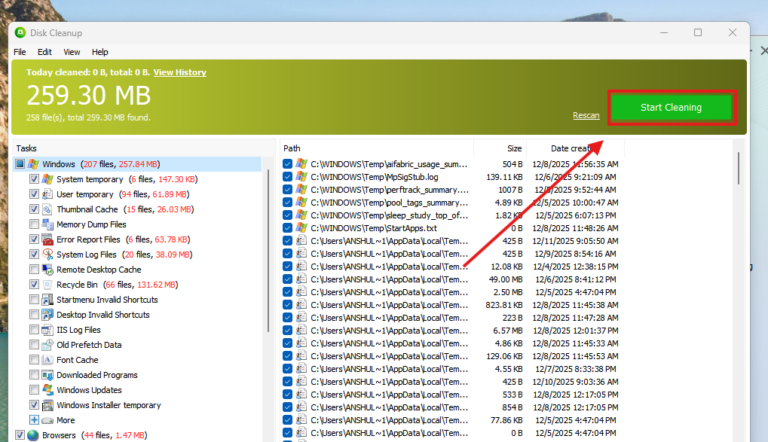Click the 49.00 MB size cell

[506, 279]
